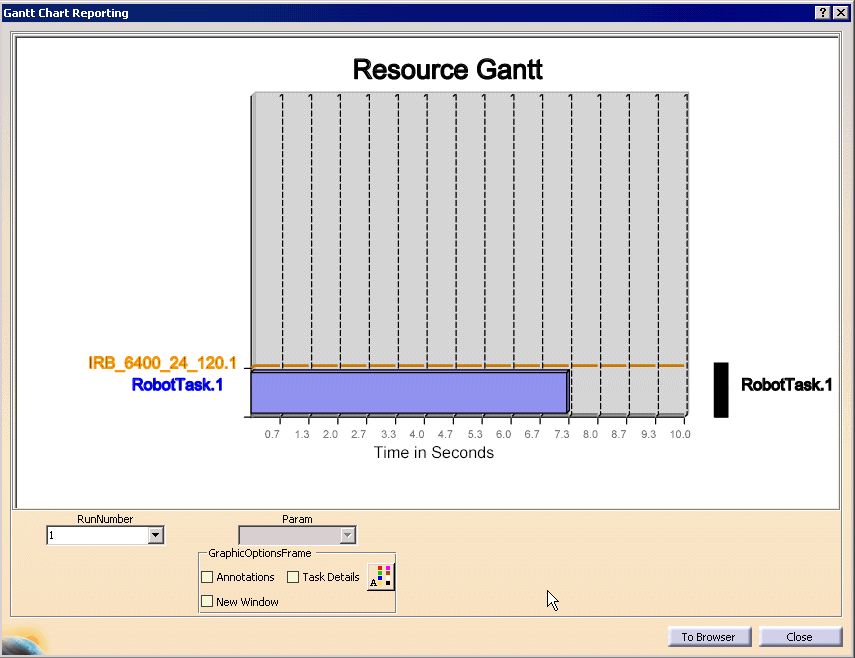The image size is (855, 658).
Task: Click the 10.0 time axis tick label
Action: pos(680,435)
